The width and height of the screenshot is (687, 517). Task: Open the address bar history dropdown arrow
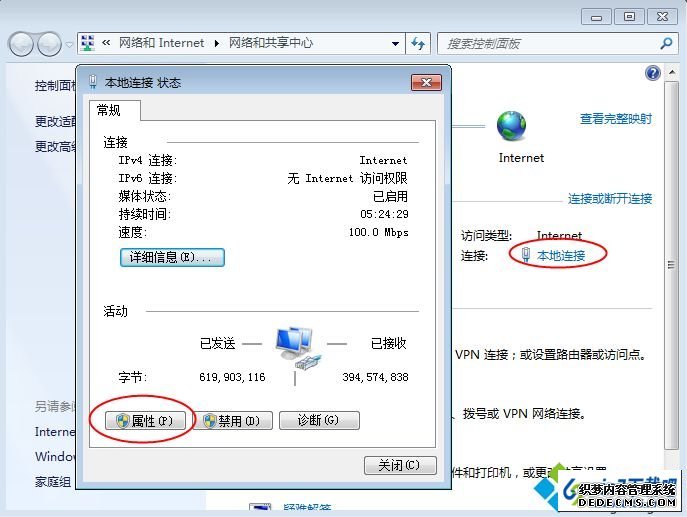click(x=395, y=43)
